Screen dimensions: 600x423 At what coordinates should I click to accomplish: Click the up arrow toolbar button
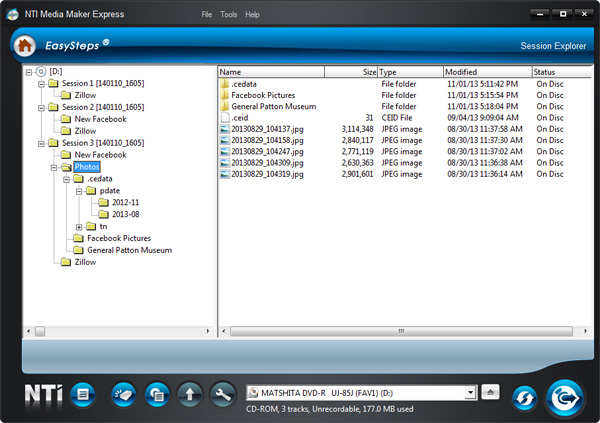[190, 394]
